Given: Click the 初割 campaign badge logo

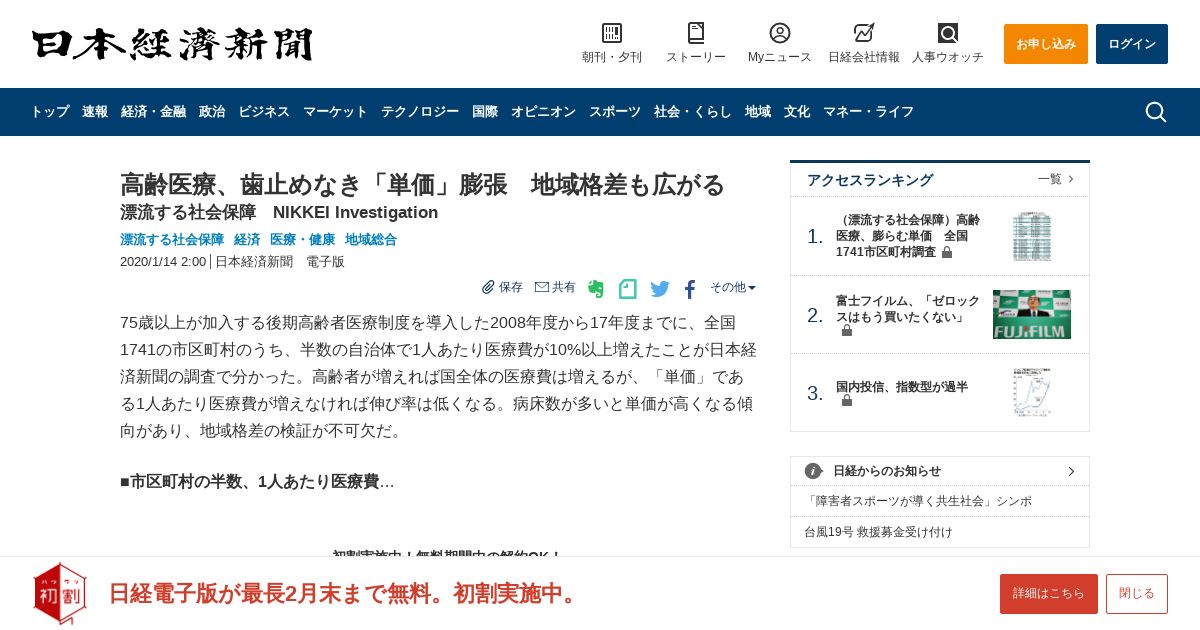Looking at the screenshot, I should [x=59, y=593].
